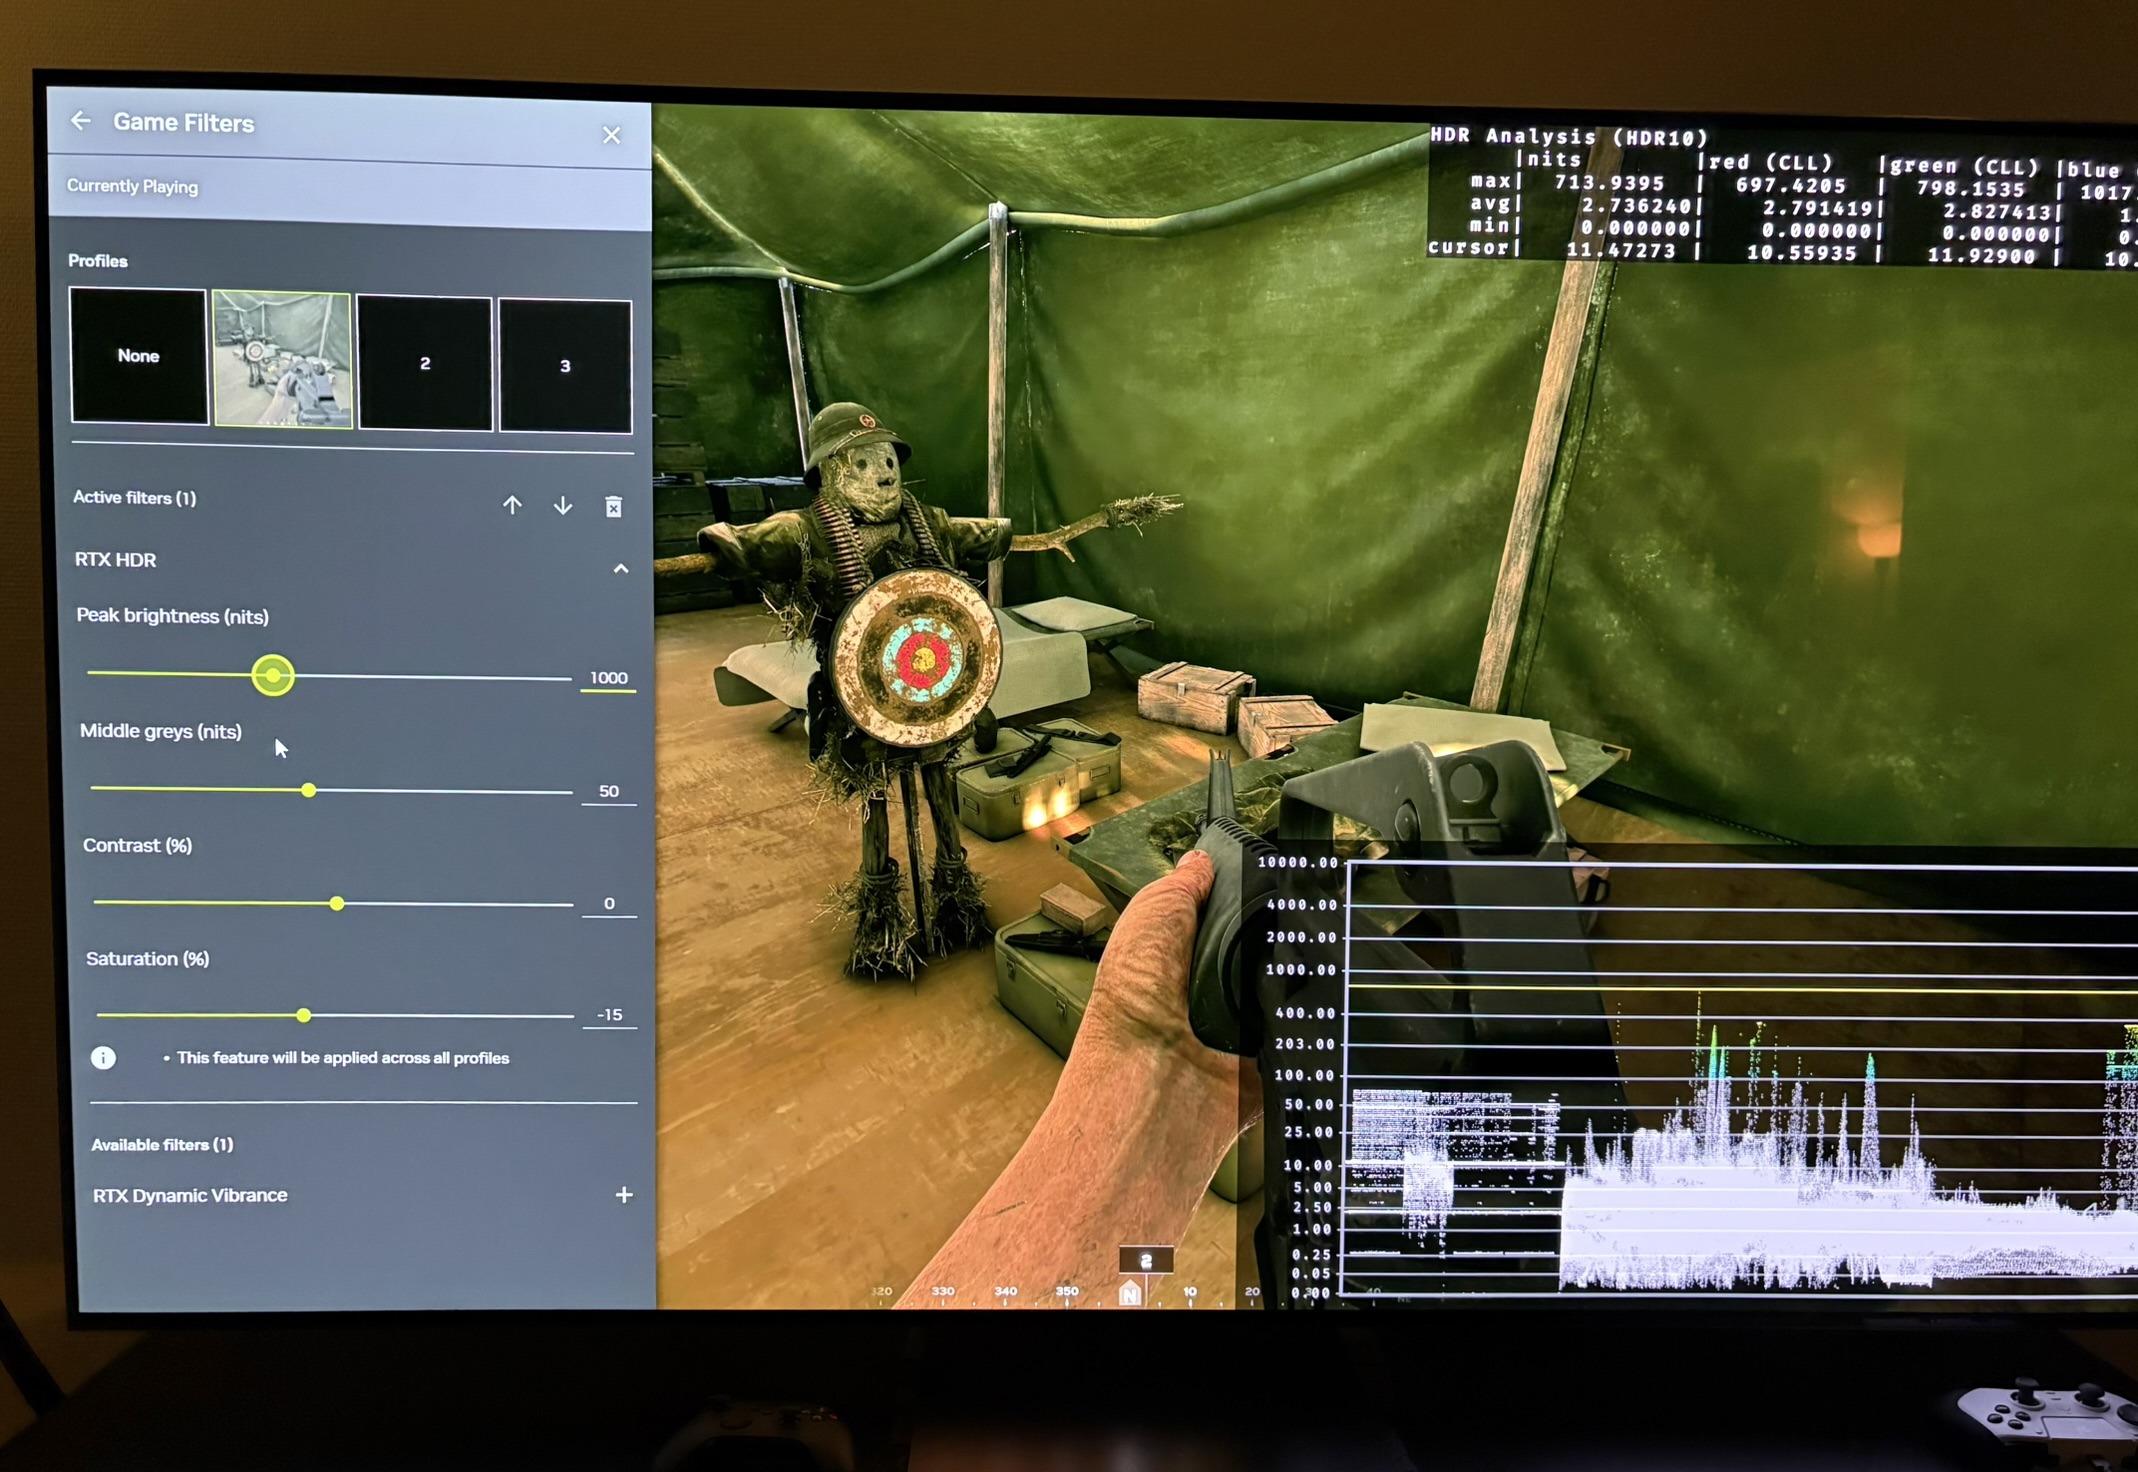Add the RTX Dynamic Vibrance filter
The width and height of the screenshot is (2138, 1472).
[x=624, y=1195]
